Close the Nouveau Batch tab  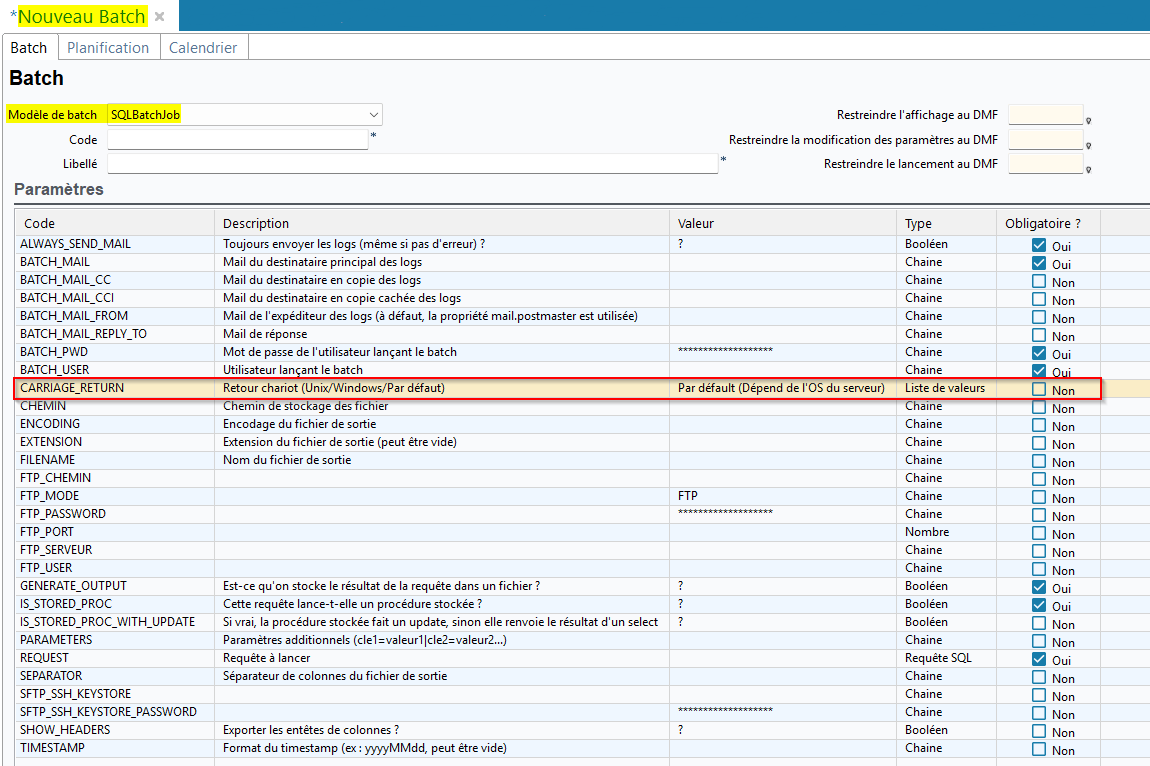[159, 16]
